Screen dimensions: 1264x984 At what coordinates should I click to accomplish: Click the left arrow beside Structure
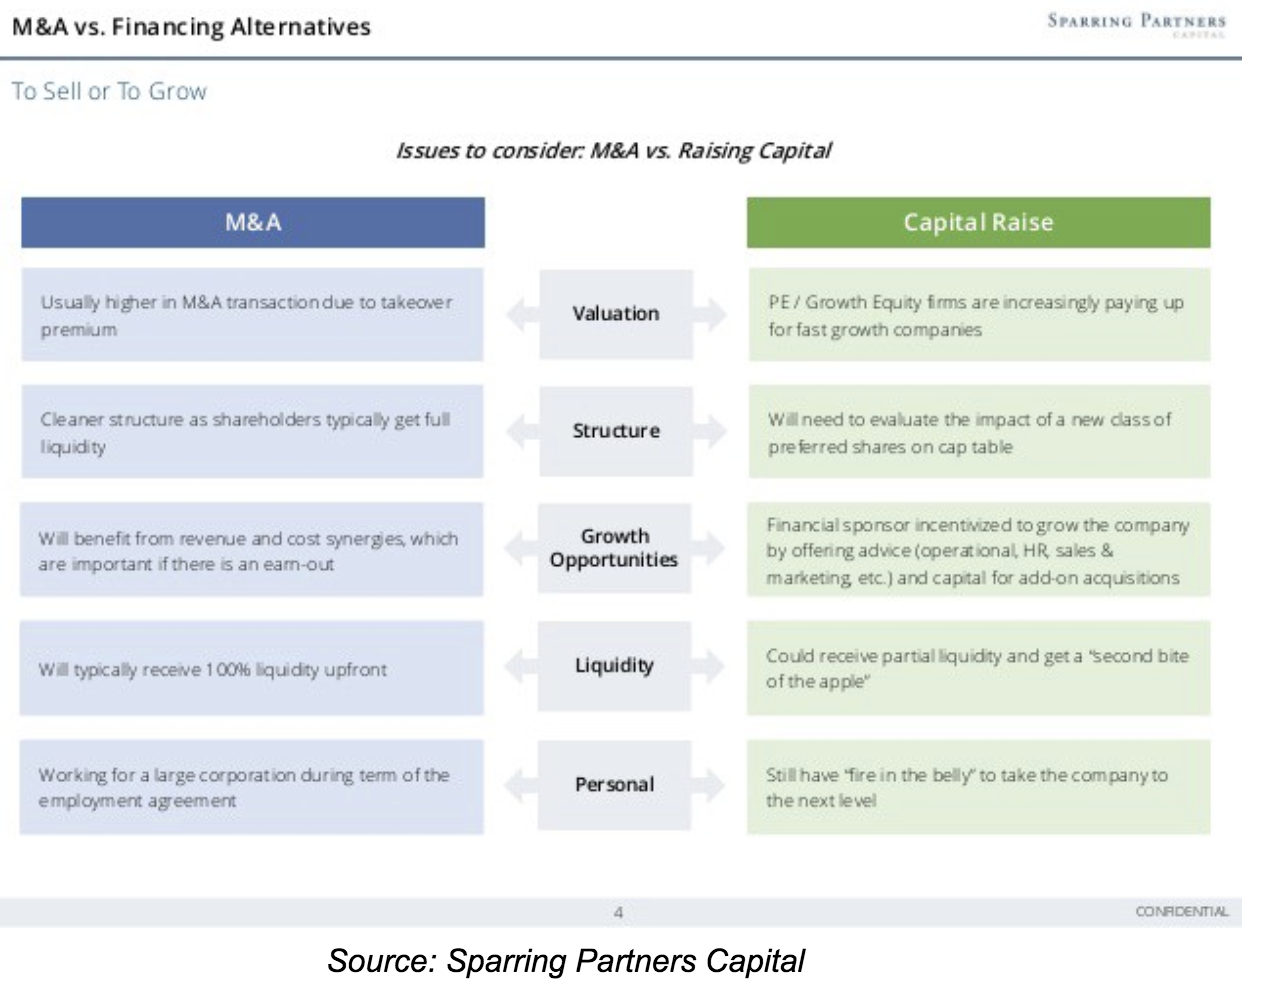522,431
